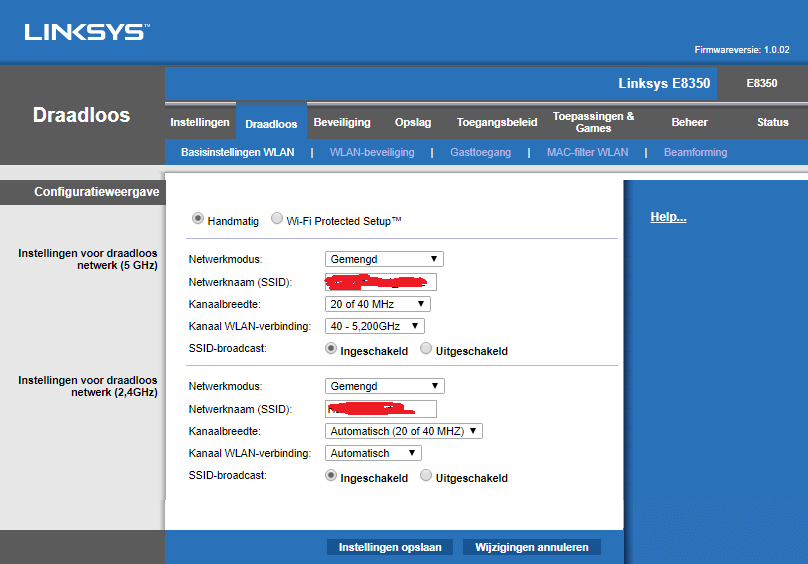This screenshot has width=808, height=564.
Task: Click the E8350 model label
Action: coord(762,83)
